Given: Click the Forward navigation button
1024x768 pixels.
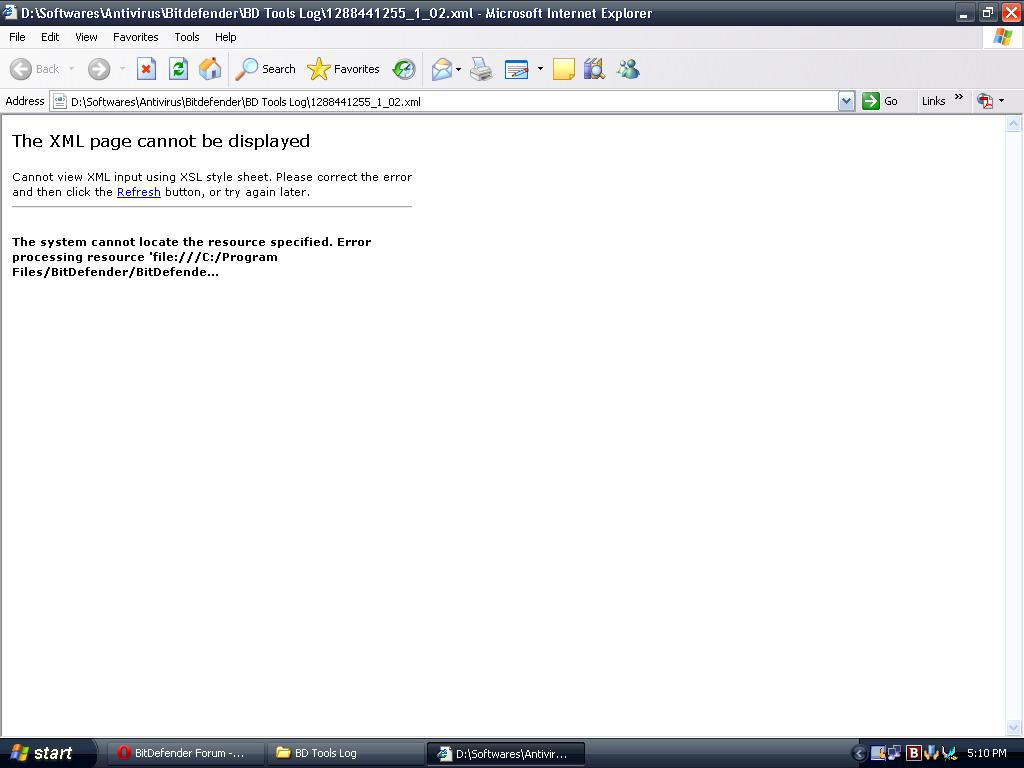Looking at the screenshot, I should (99, 69).
